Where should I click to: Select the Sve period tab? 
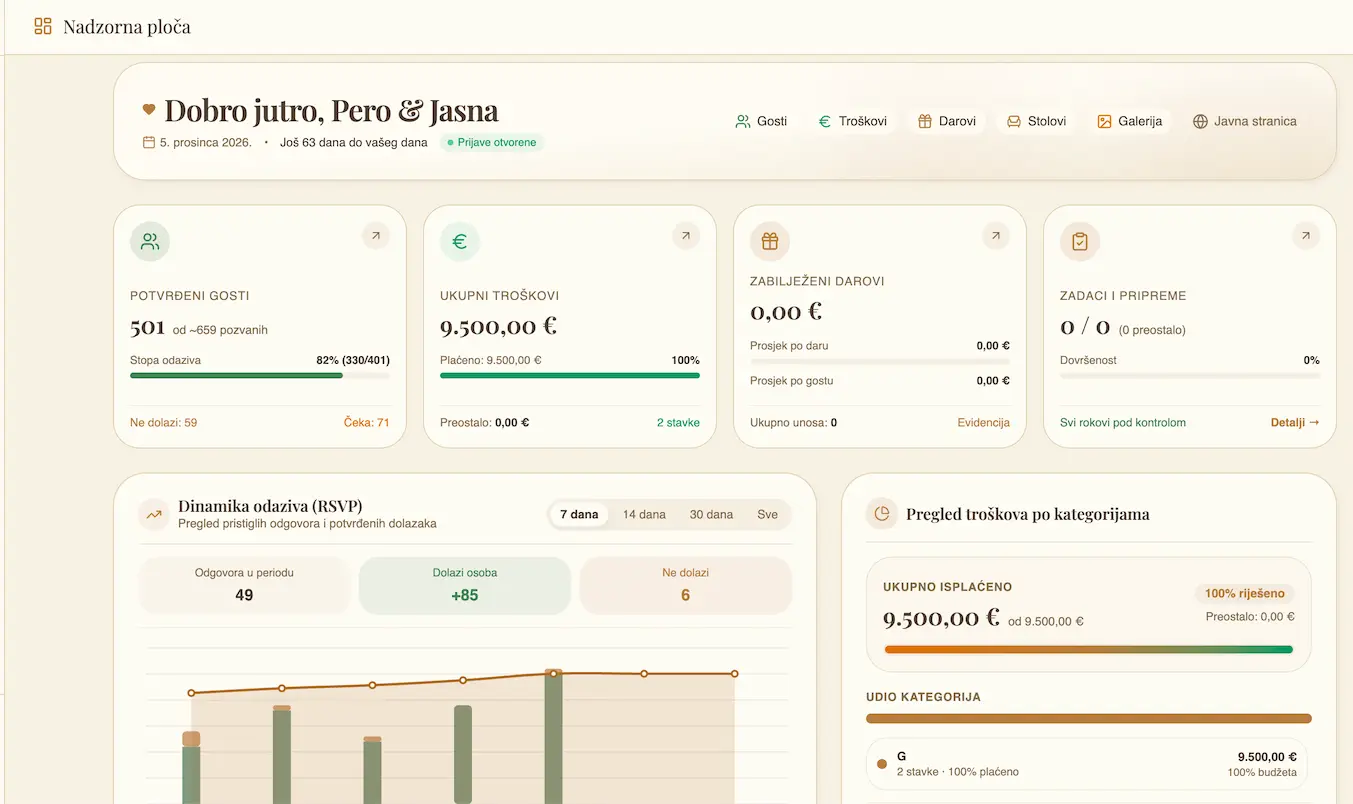click(x=767, y=515)
